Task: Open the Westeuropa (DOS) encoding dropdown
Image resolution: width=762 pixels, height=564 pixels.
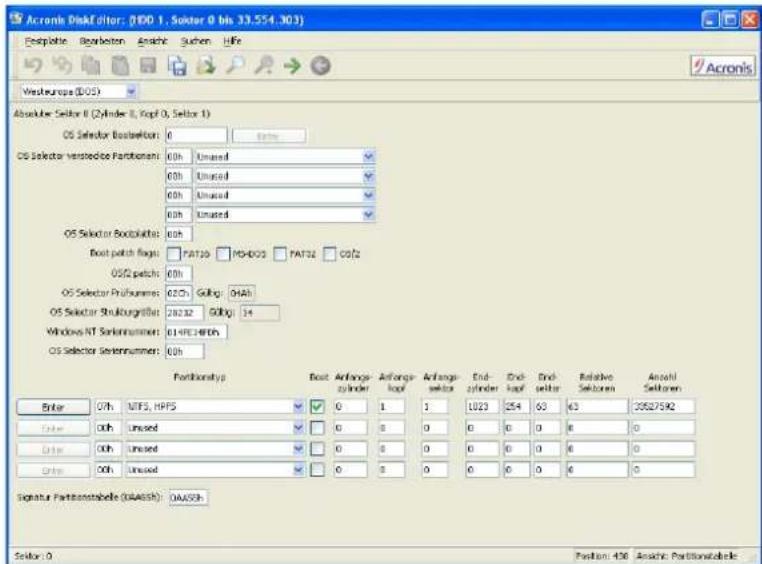Action: [131, 91]
